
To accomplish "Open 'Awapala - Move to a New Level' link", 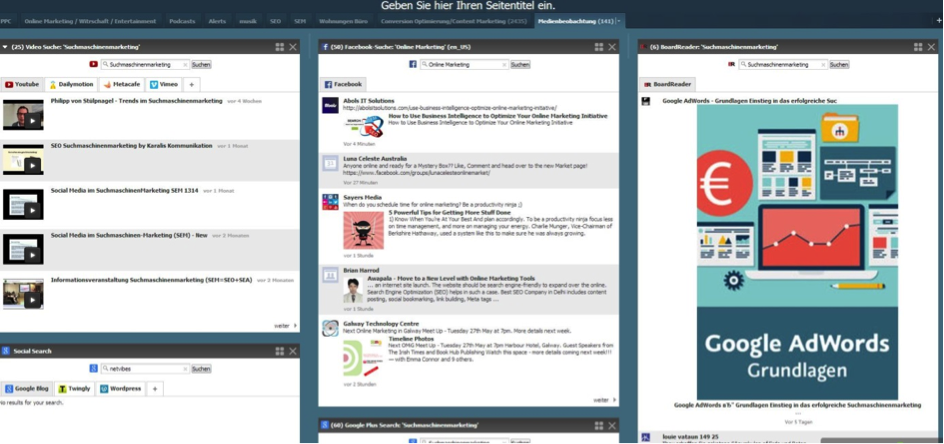I will pyautogui.click(x=451, y=279).
